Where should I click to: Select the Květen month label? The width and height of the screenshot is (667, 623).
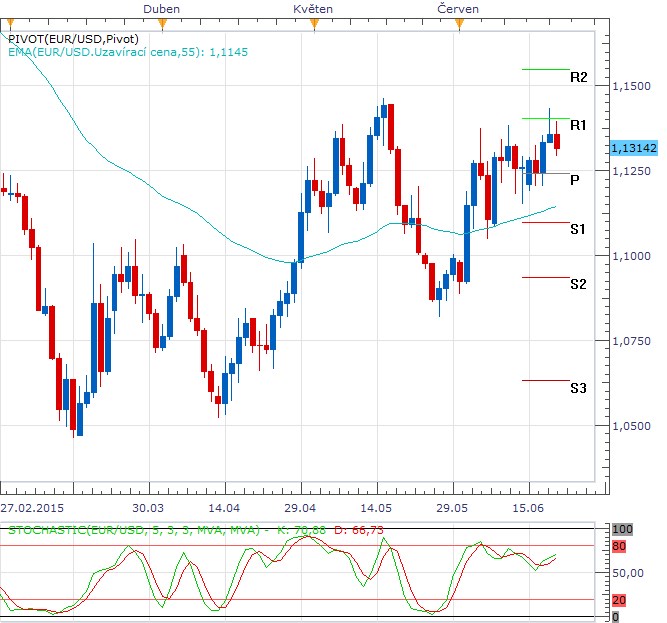click(x=313, y=9)
